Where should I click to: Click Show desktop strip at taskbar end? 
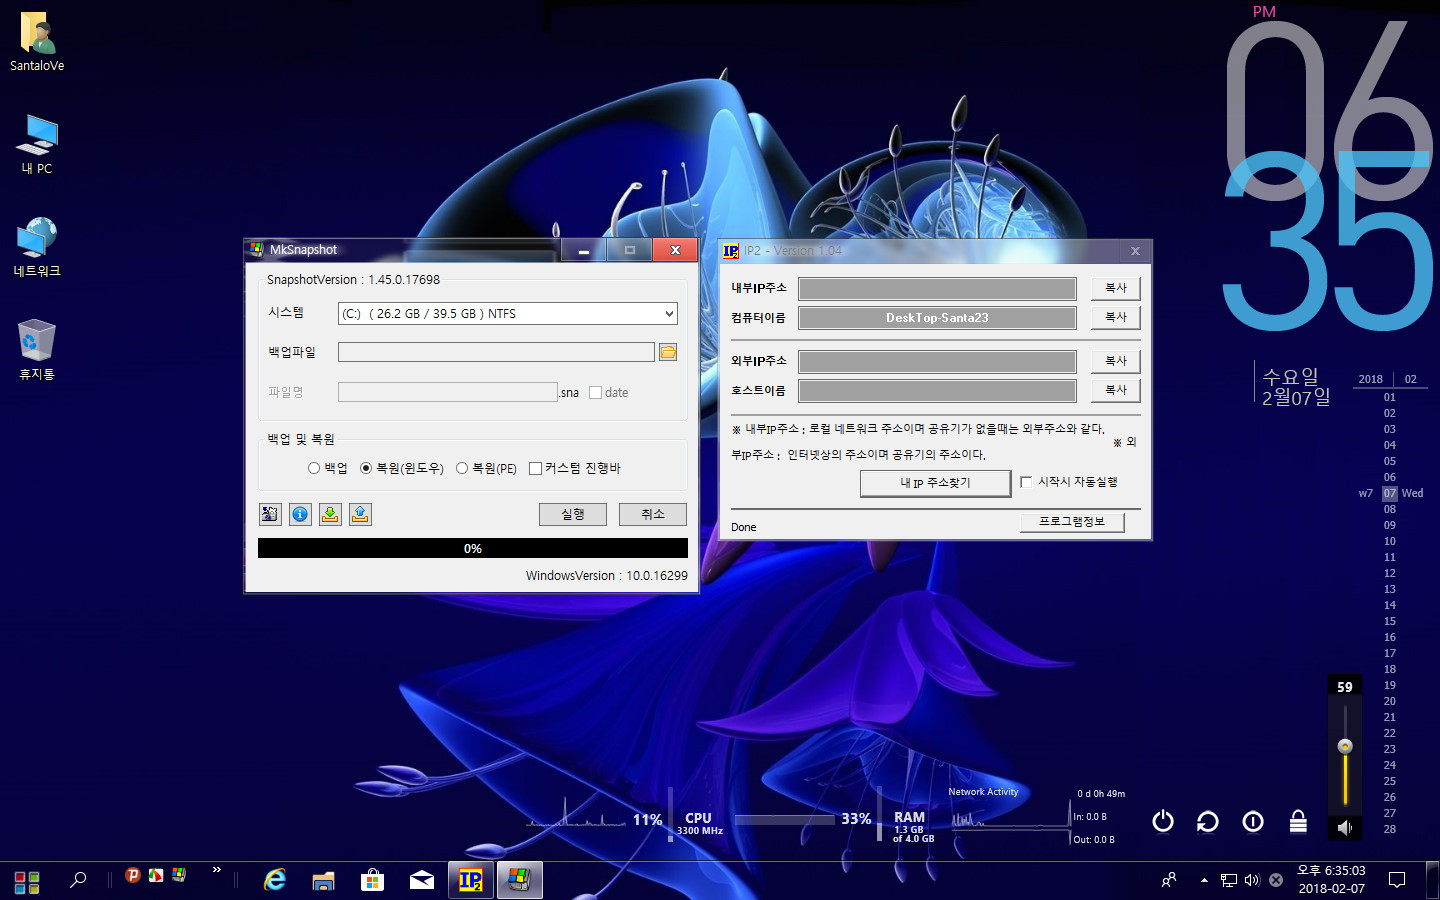[1434, 880]
